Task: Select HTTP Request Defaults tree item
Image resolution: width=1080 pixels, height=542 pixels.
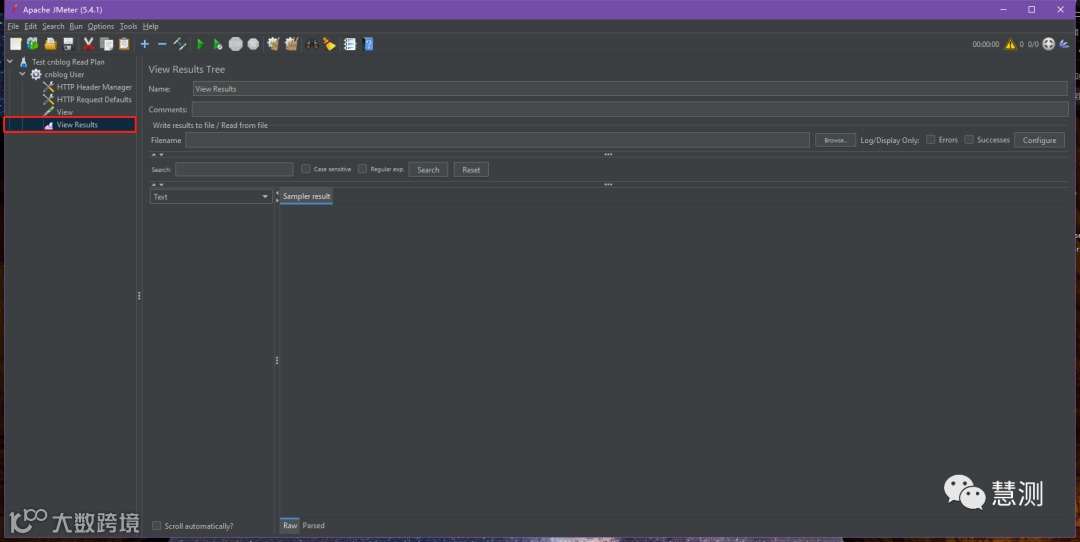Action: click(x=87, y=100)
